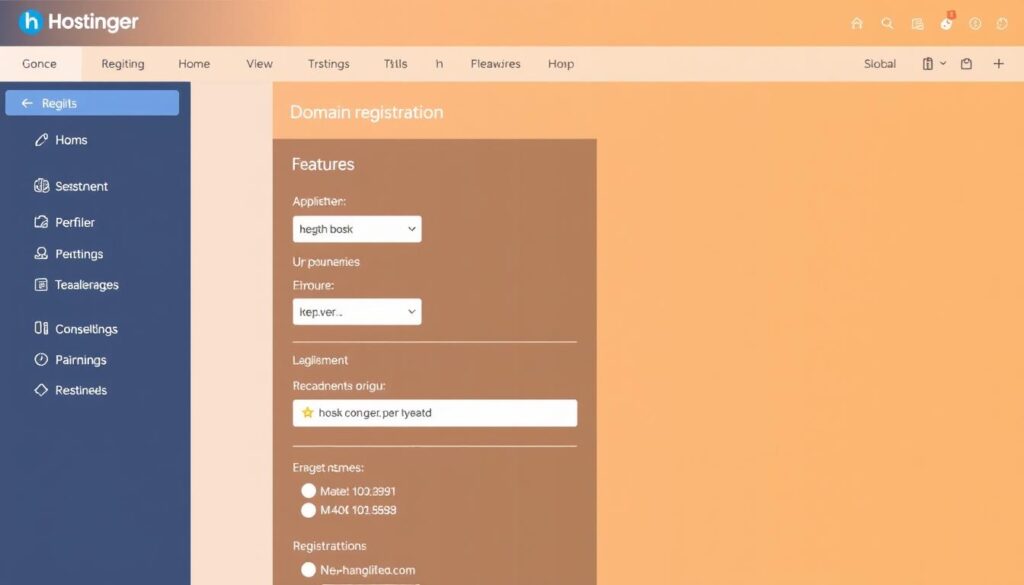
Task: Switch to the Regiting menu item
Action: coord(122,63)
